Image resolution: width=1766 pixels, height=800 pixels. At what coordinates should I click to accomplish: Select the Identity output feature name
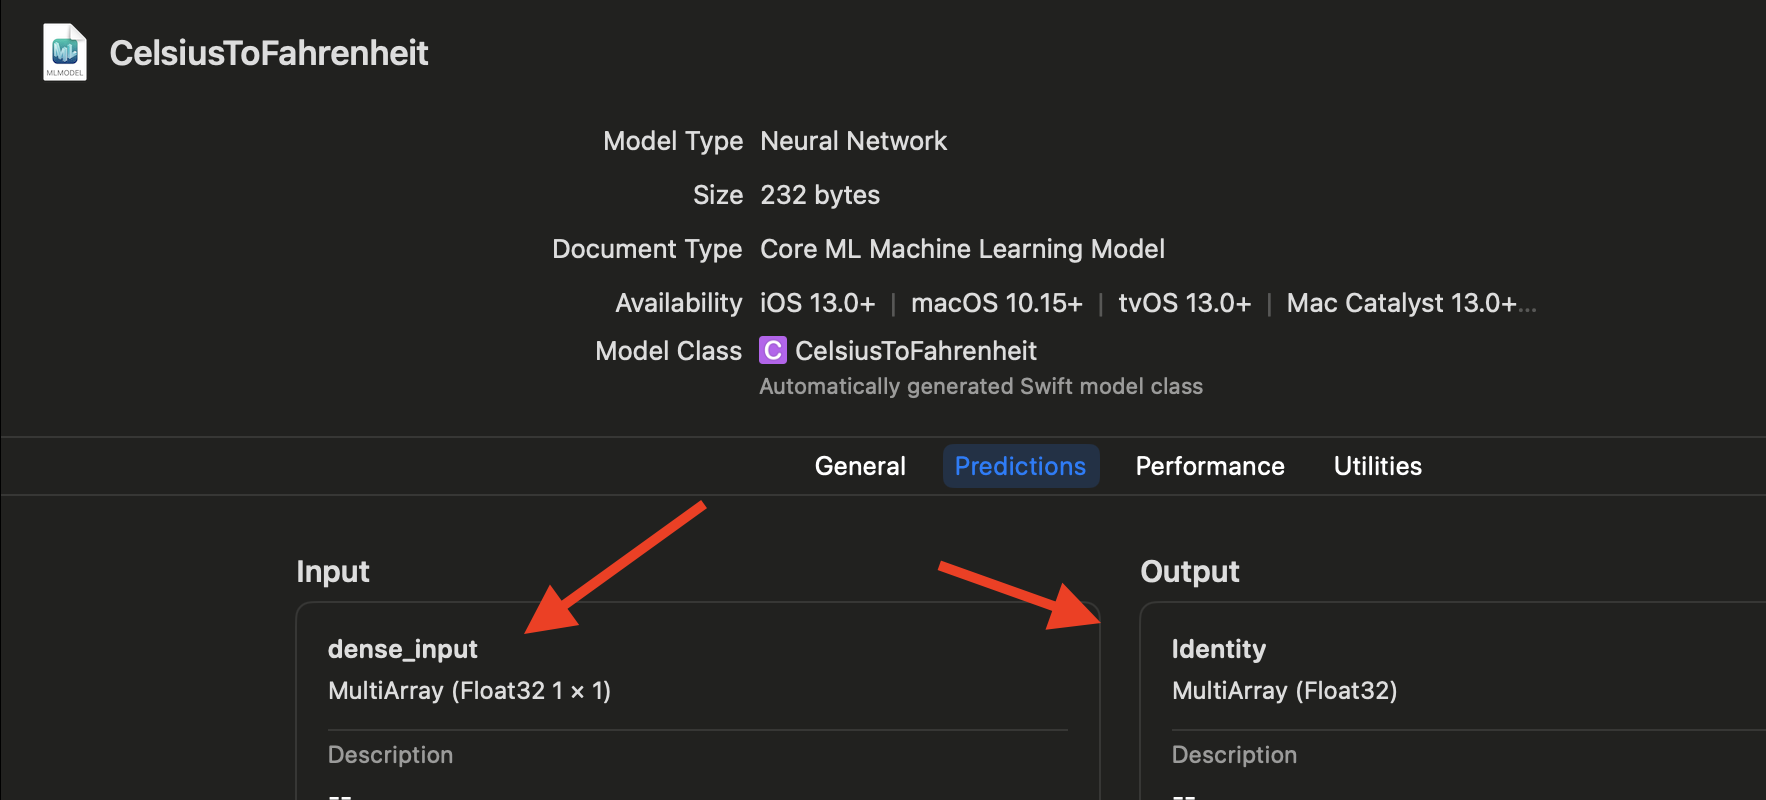1218,649
